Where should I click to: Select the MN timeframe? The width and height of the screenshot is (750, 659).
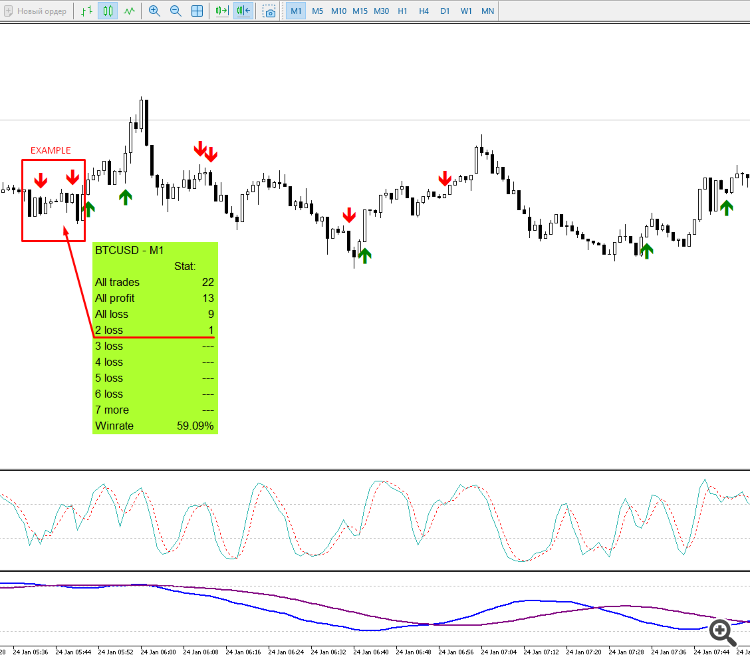pyautogui.click(x=487, y=11)
